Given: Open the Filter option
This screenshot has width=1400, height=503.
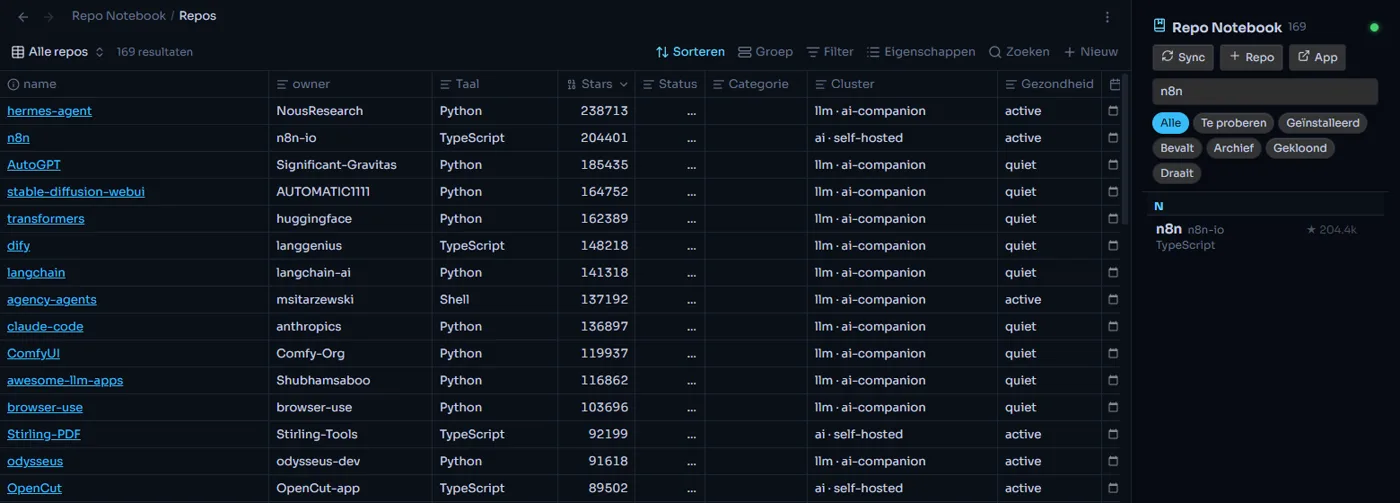Looking at the screenshot, I should click(830, 52).
